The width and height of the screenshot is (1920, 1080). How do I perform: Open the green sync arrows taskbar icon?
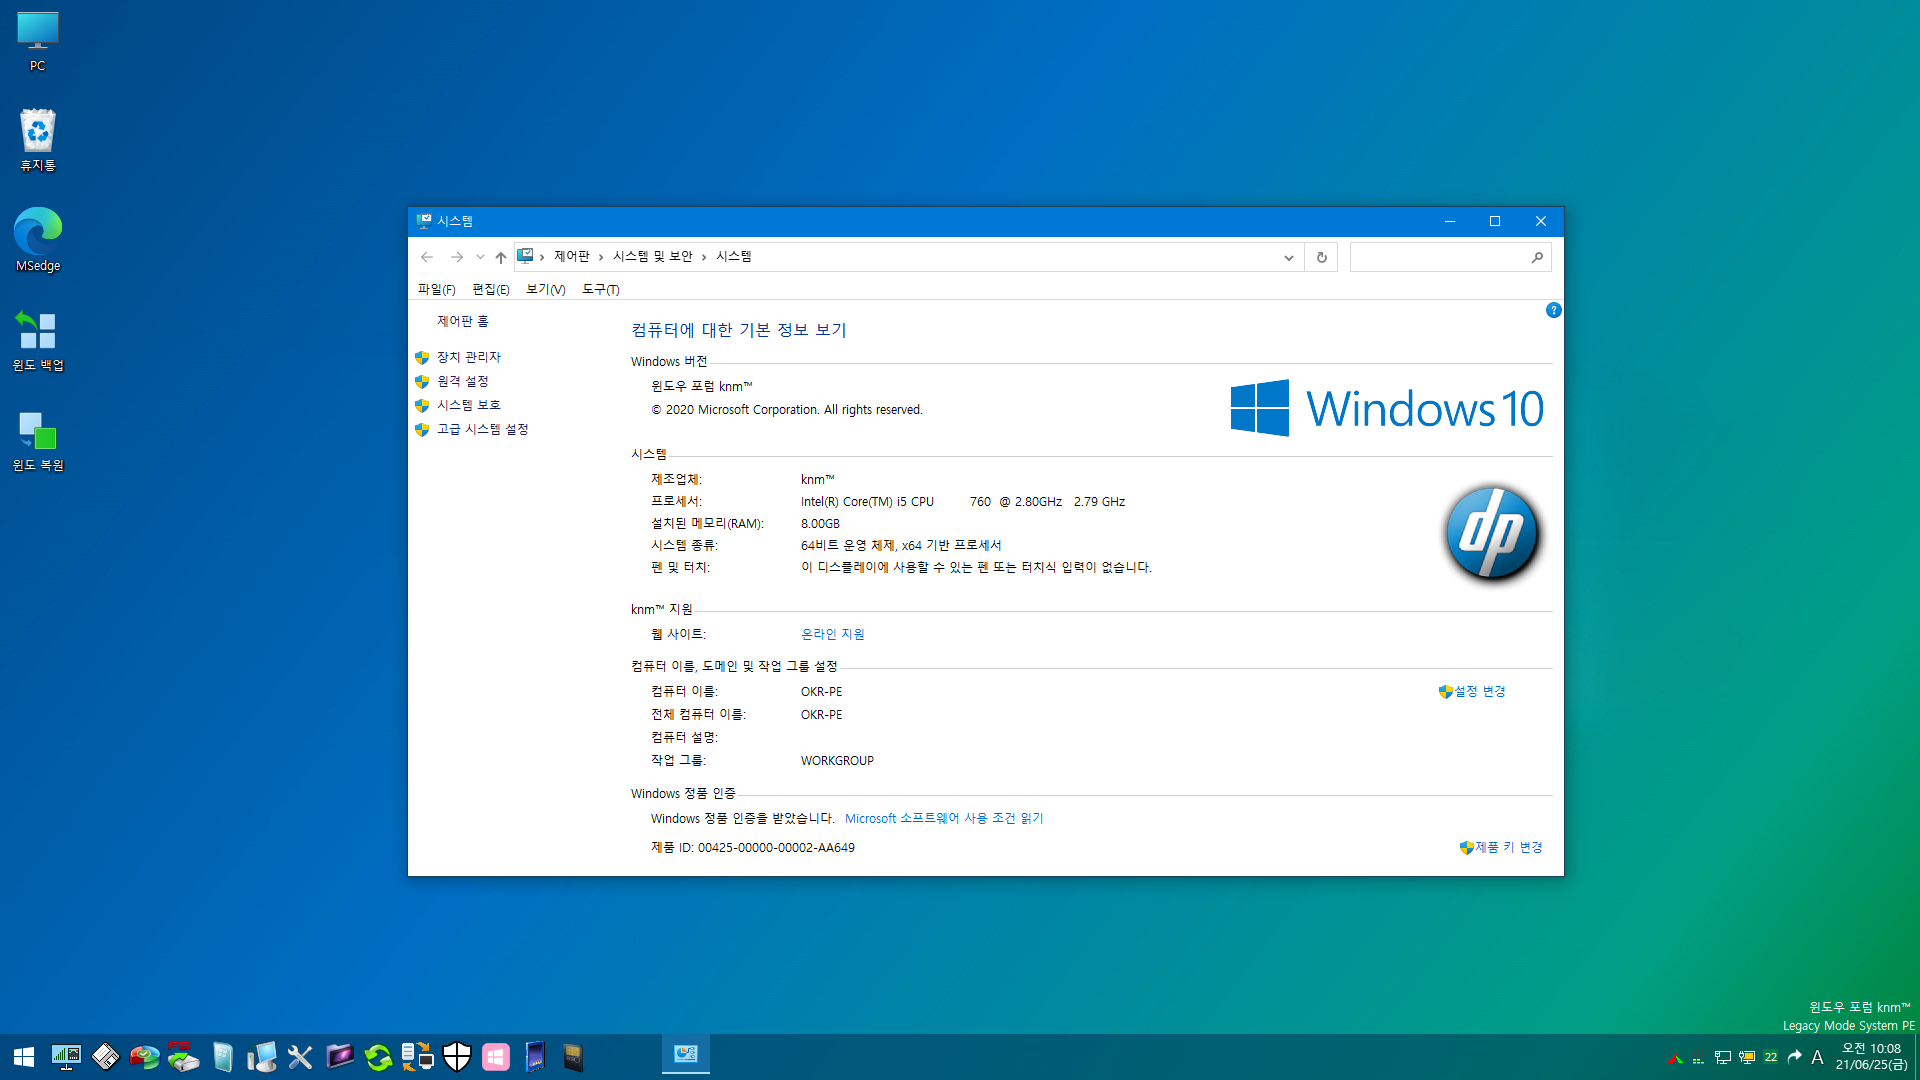point(378,1057)
